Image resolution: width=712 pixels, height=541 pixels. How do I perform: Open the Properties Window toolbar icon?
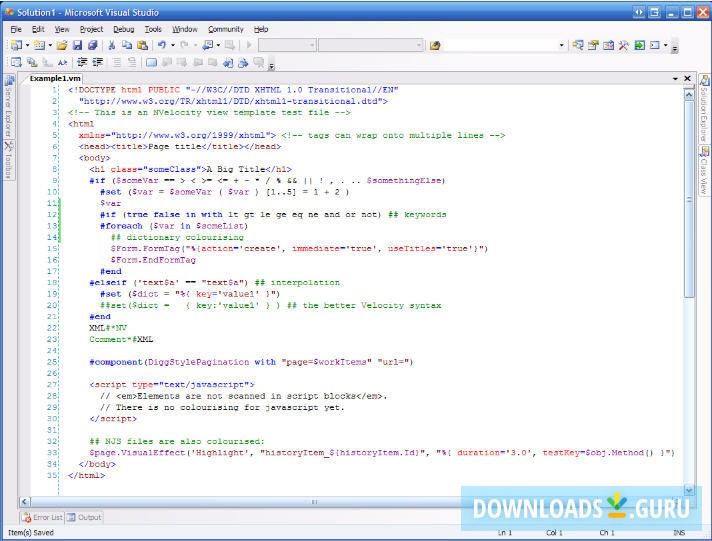pos(593,45)
